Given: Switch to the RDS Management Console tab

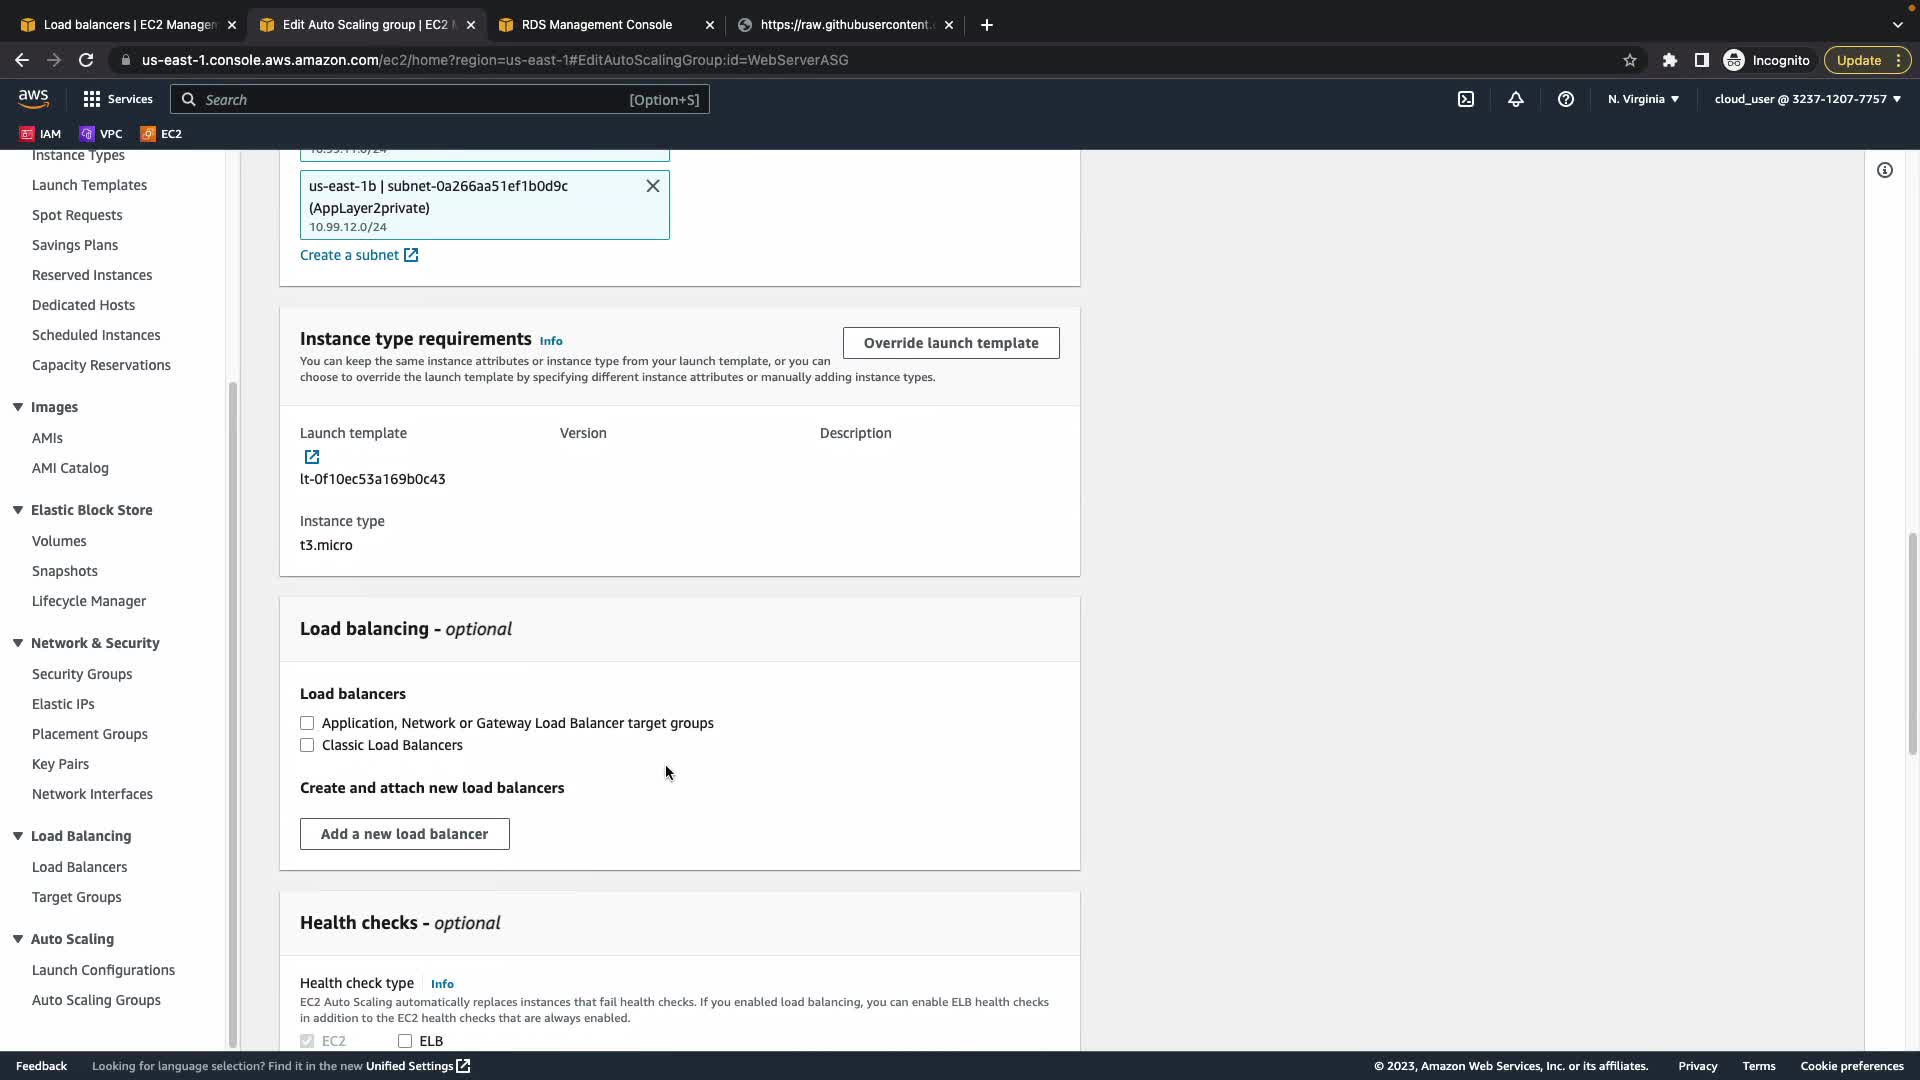Looking at the screenshot, I should (x=597, y=24).
